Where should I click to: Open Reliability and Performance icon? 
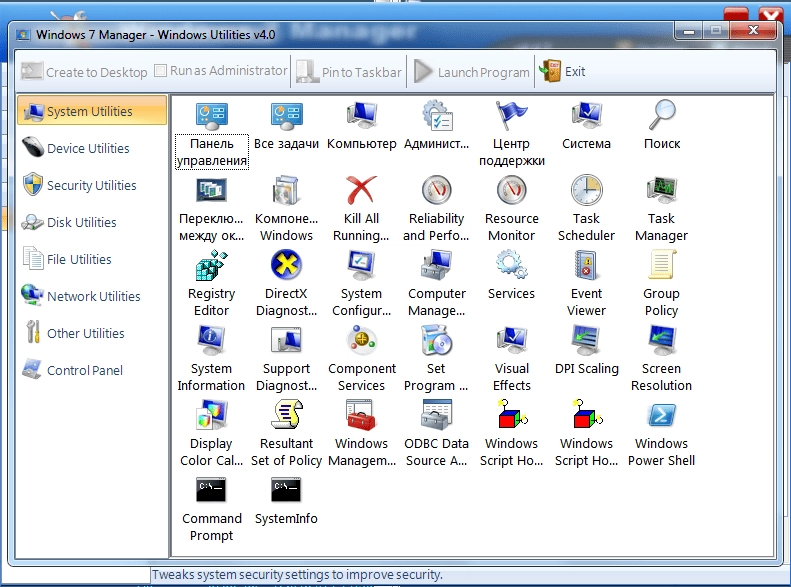click(437, 191)
